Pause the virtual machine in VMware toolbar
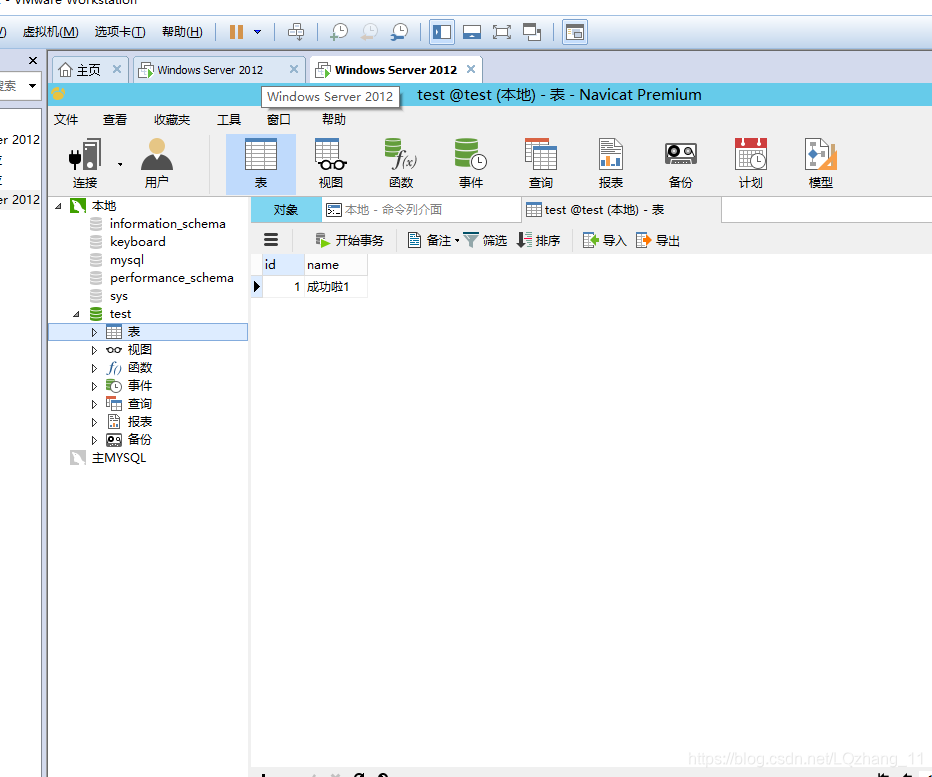 [x=237, y=32]
